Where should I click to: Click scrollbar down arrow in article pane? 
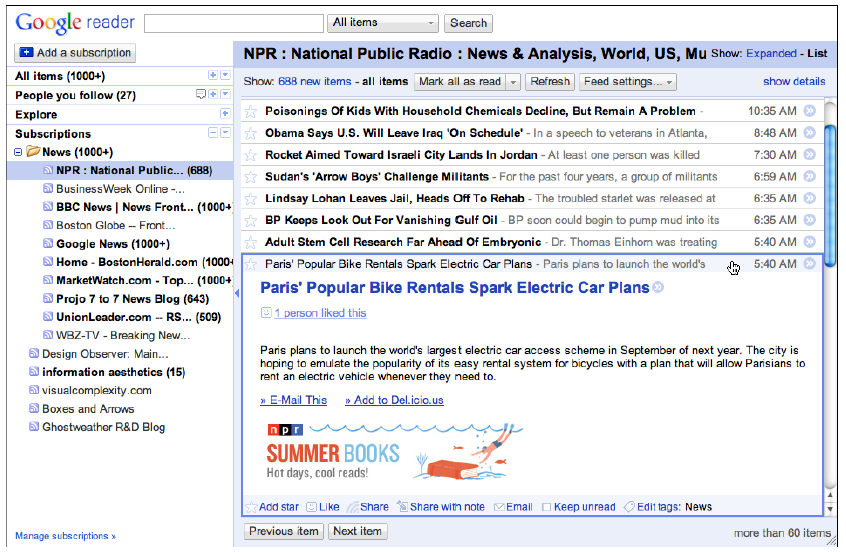(830, 509)
